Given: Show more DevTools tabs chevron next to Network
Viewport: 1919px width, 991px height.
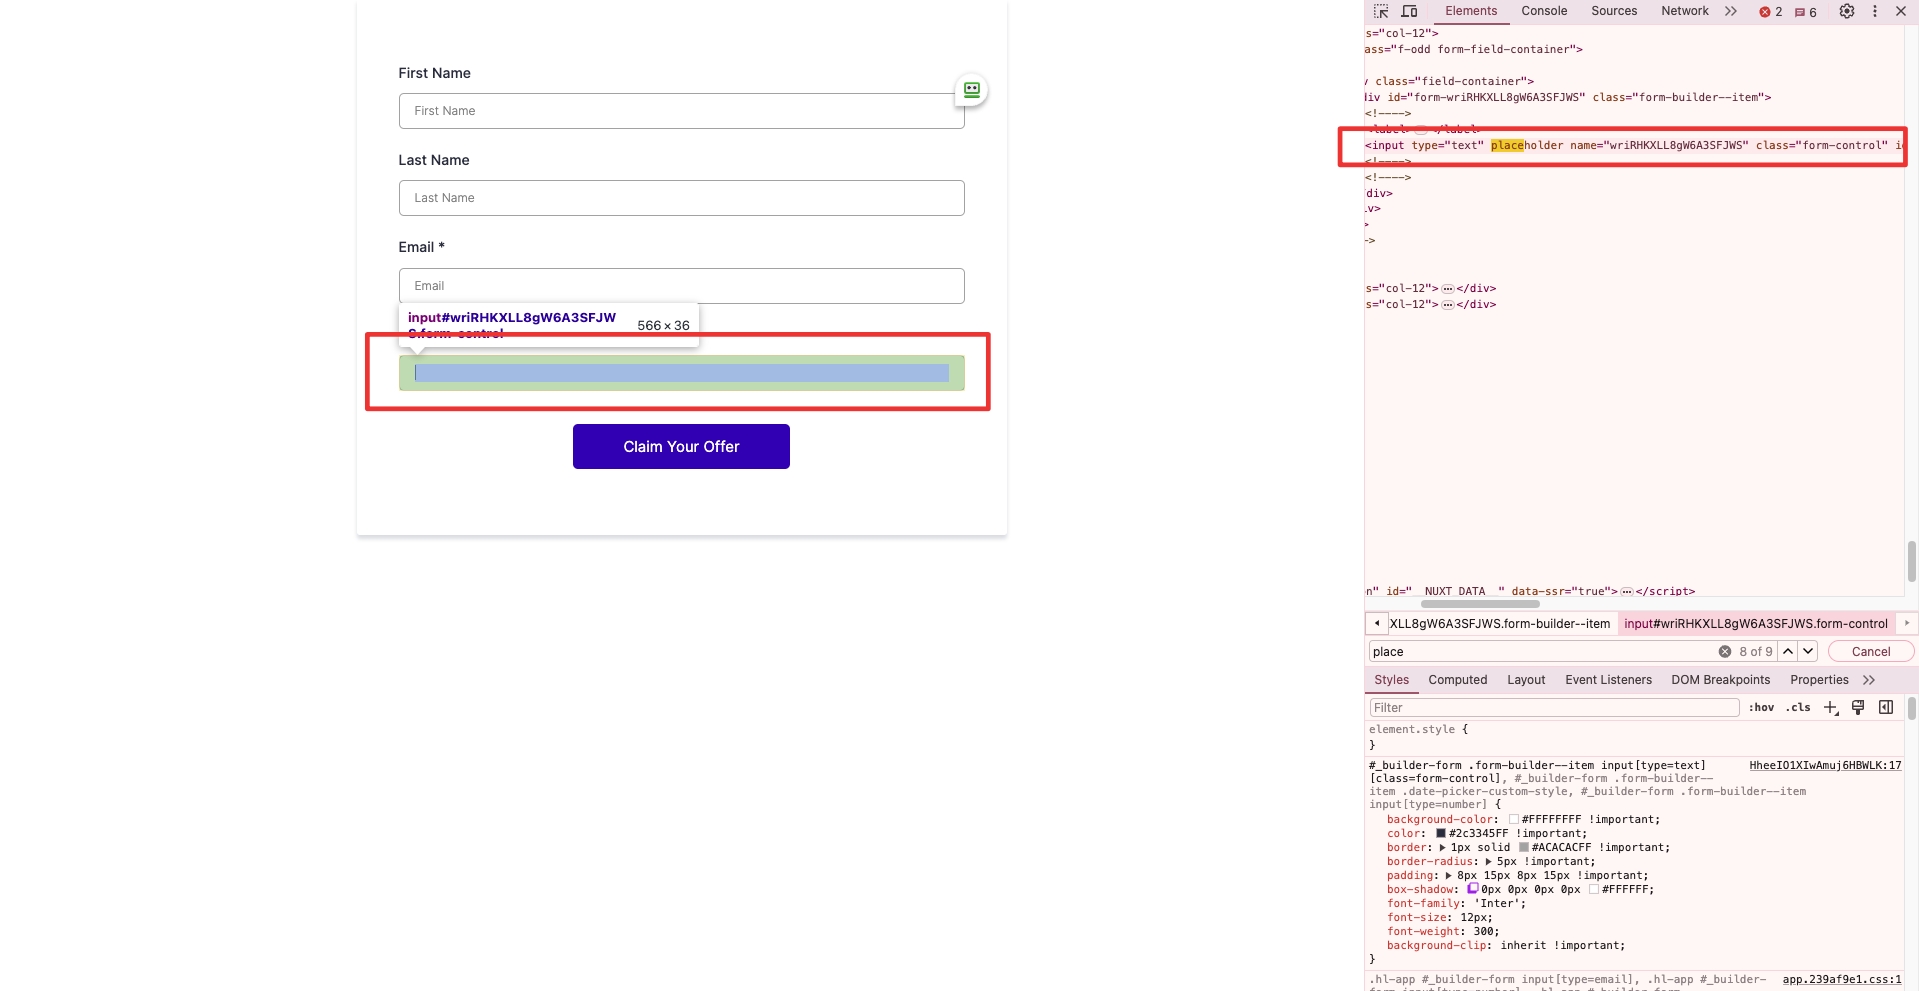Looking at the screenshot, I should coord(1731,12).
